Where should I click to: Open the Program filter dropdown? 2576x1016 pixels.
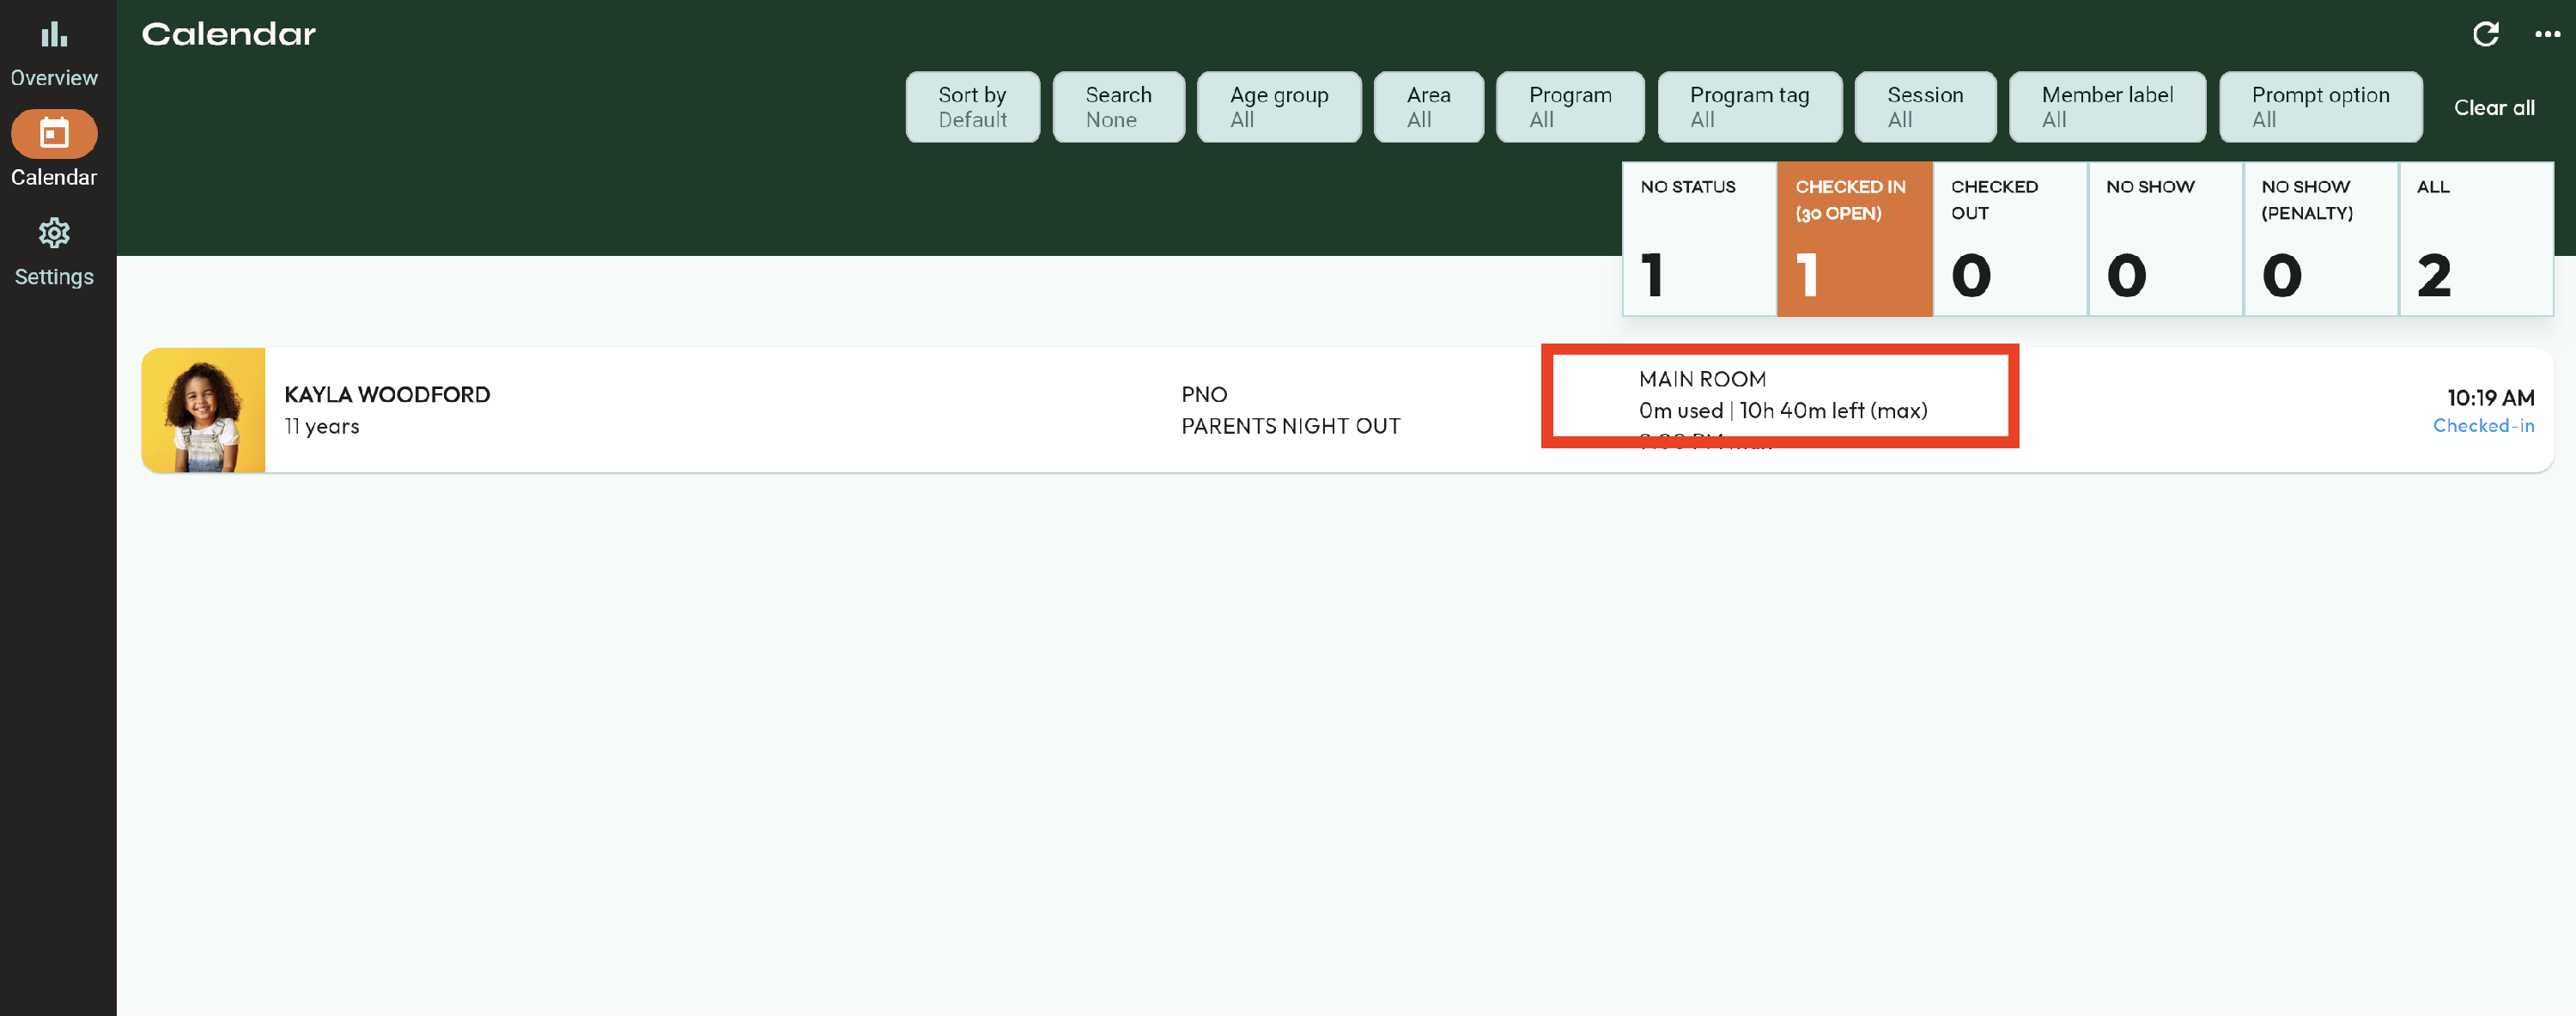coord(1569,107)
